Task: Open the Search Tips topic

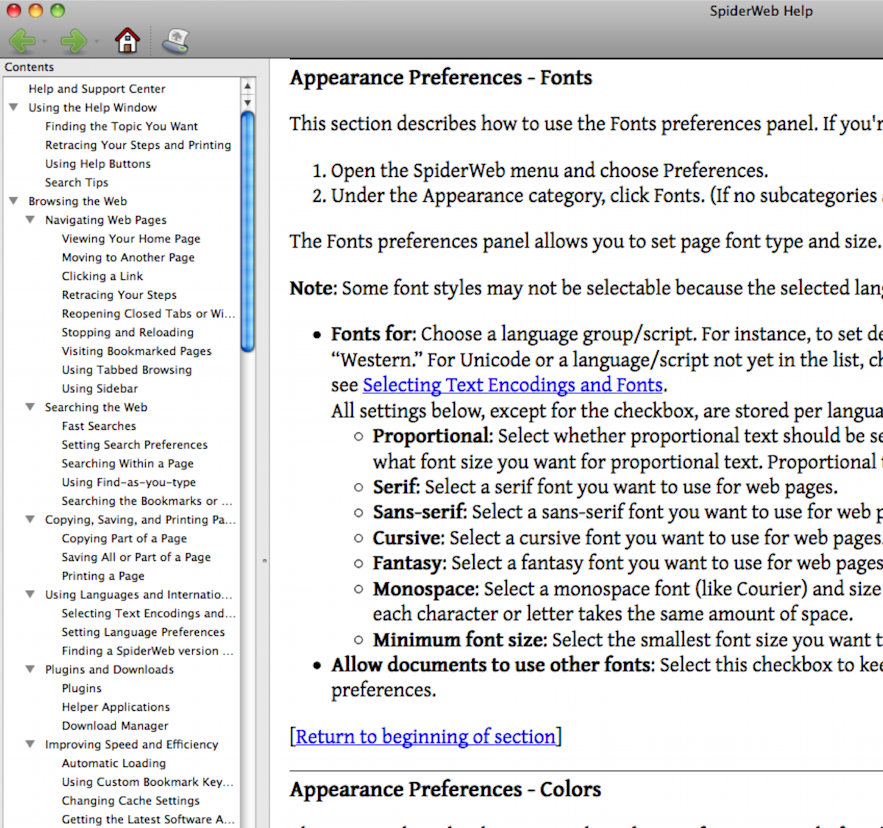Action: click(77, 182)
